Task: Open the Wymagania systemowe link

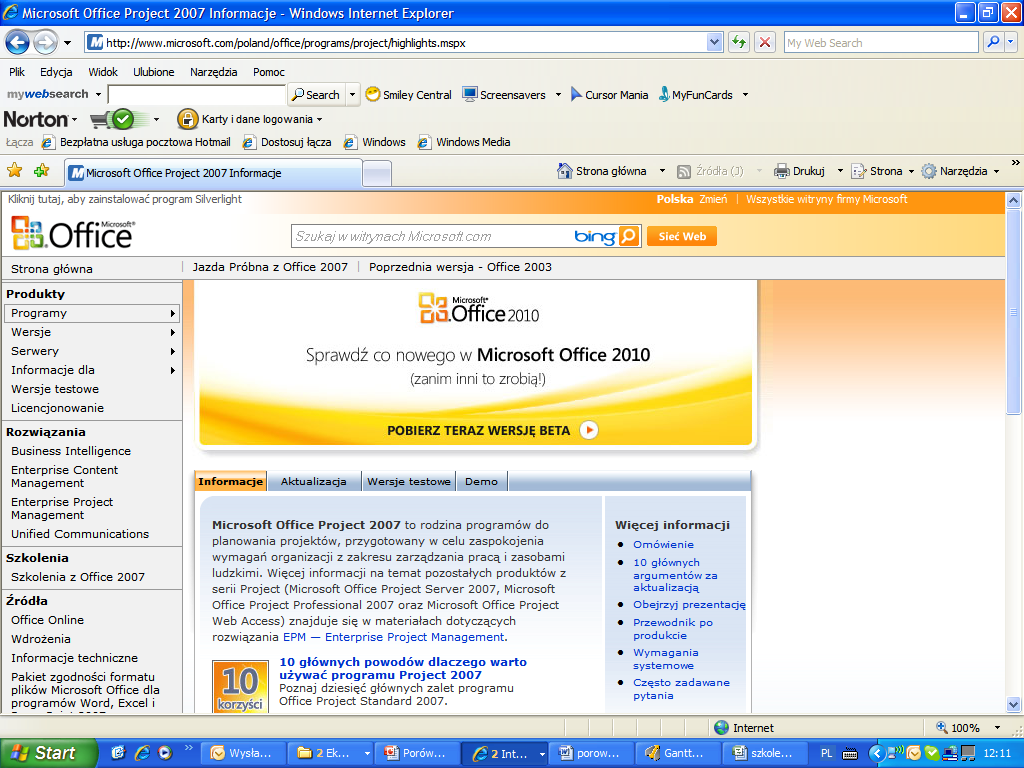Action: coord(665,659)
